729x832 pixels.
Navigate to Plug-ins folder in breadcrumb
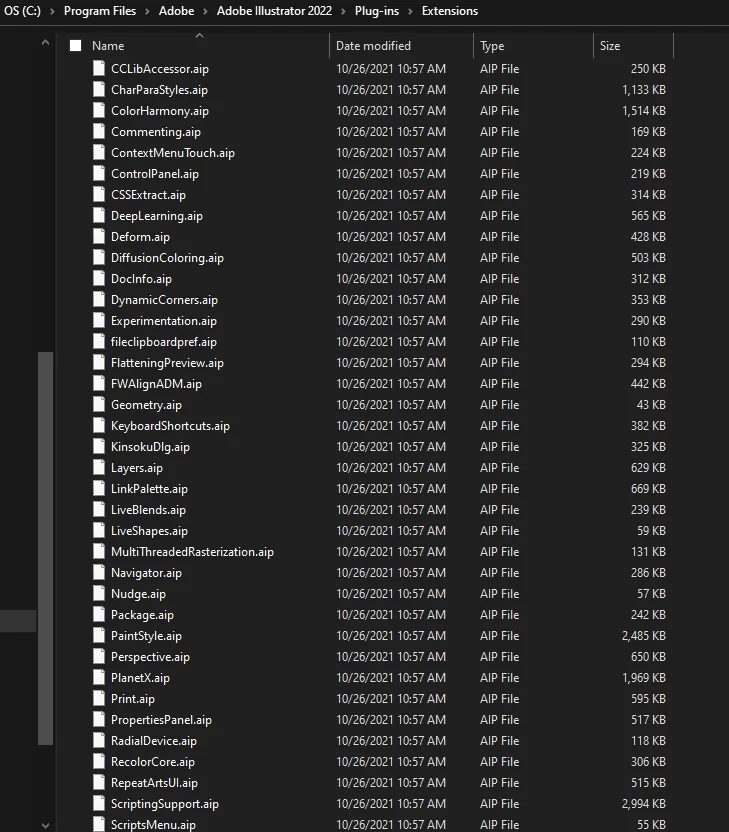click(x=377, y=11)
